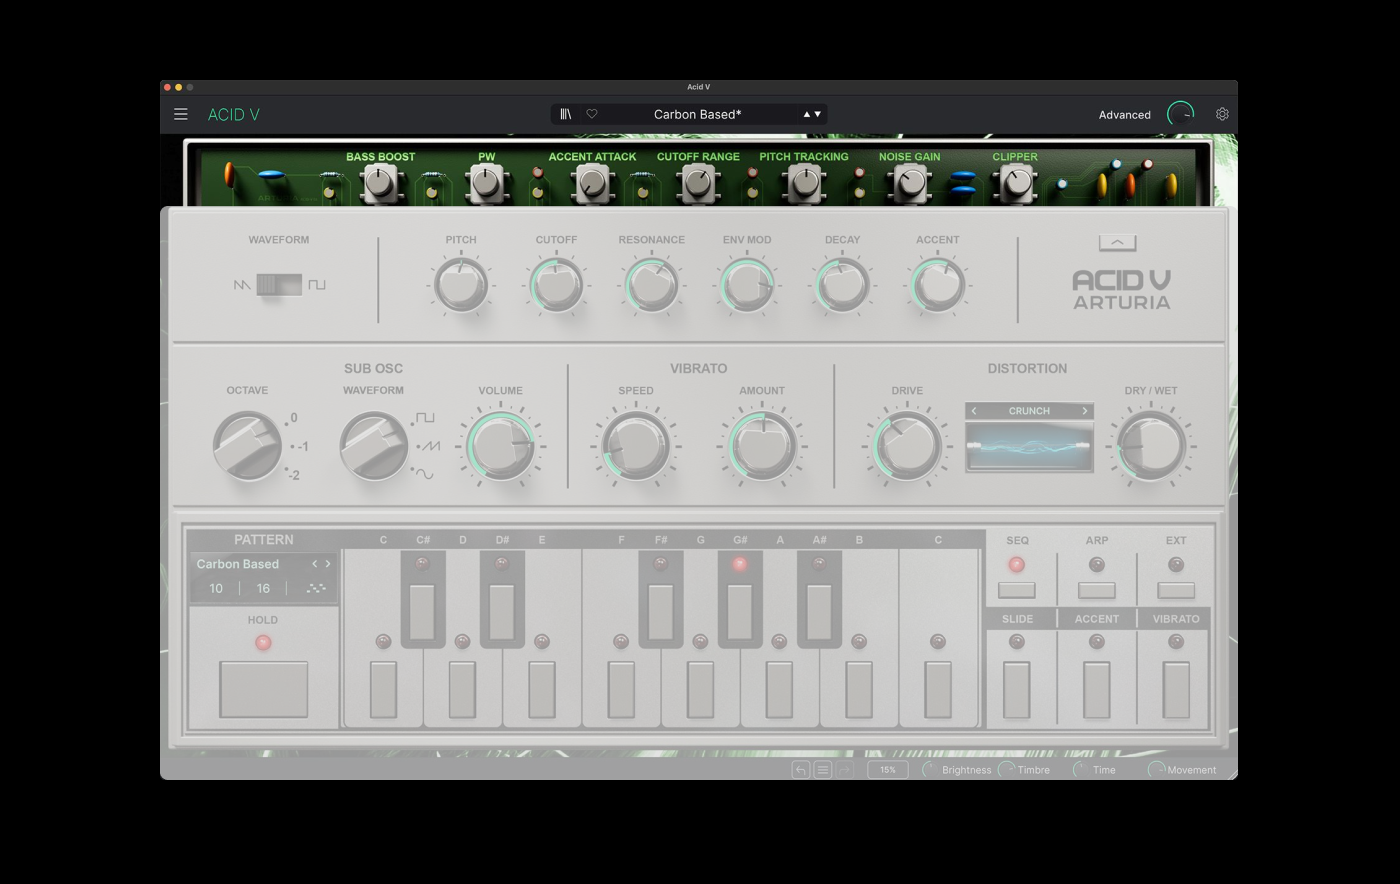Click the pattern length value 16

pyautogui.click(x=263, y=588)
